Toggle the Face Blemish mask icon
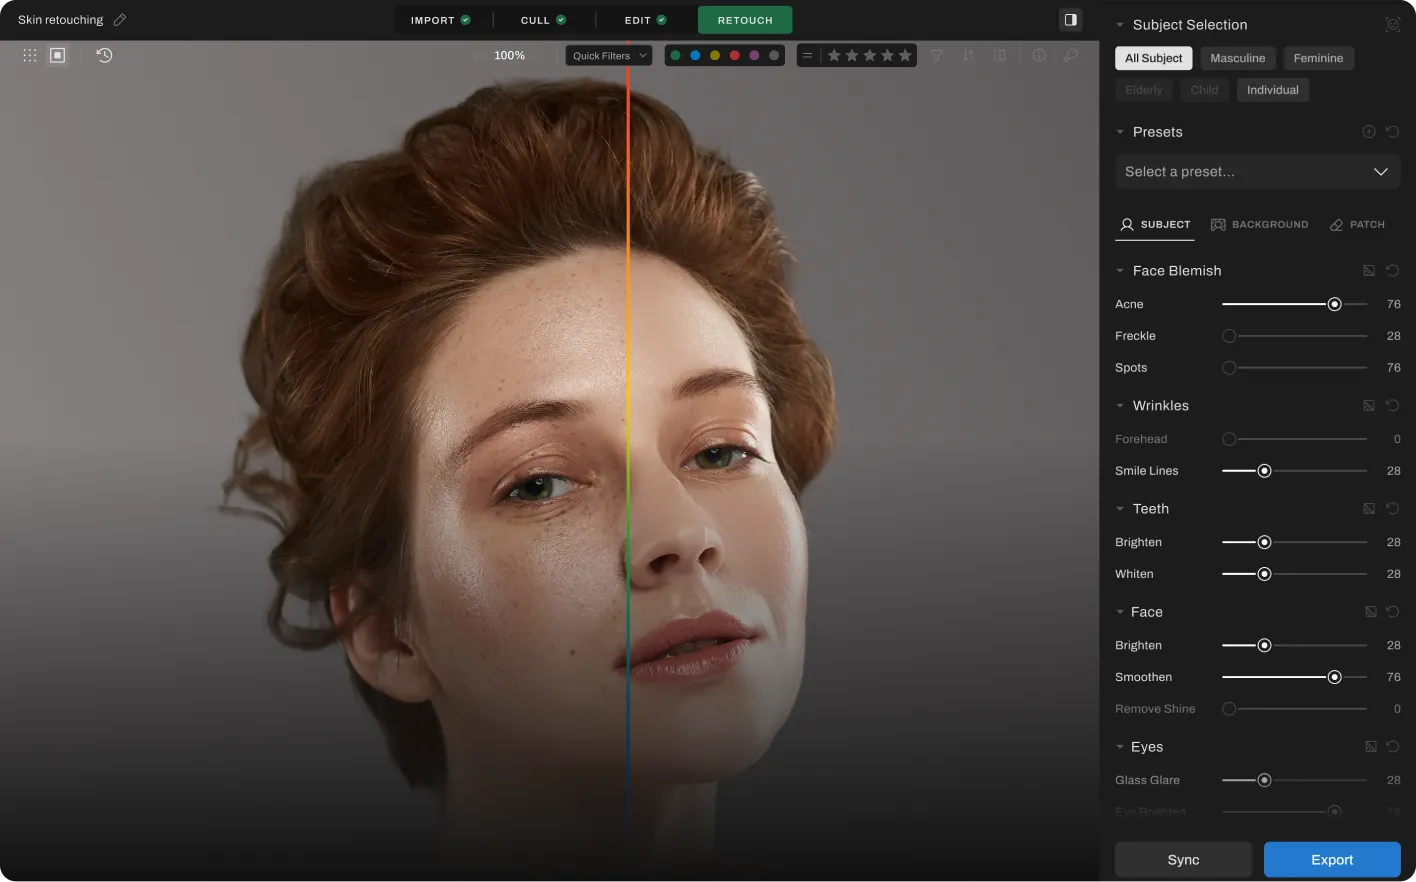The image size is (1416, 882). (x=1368, y=270)
